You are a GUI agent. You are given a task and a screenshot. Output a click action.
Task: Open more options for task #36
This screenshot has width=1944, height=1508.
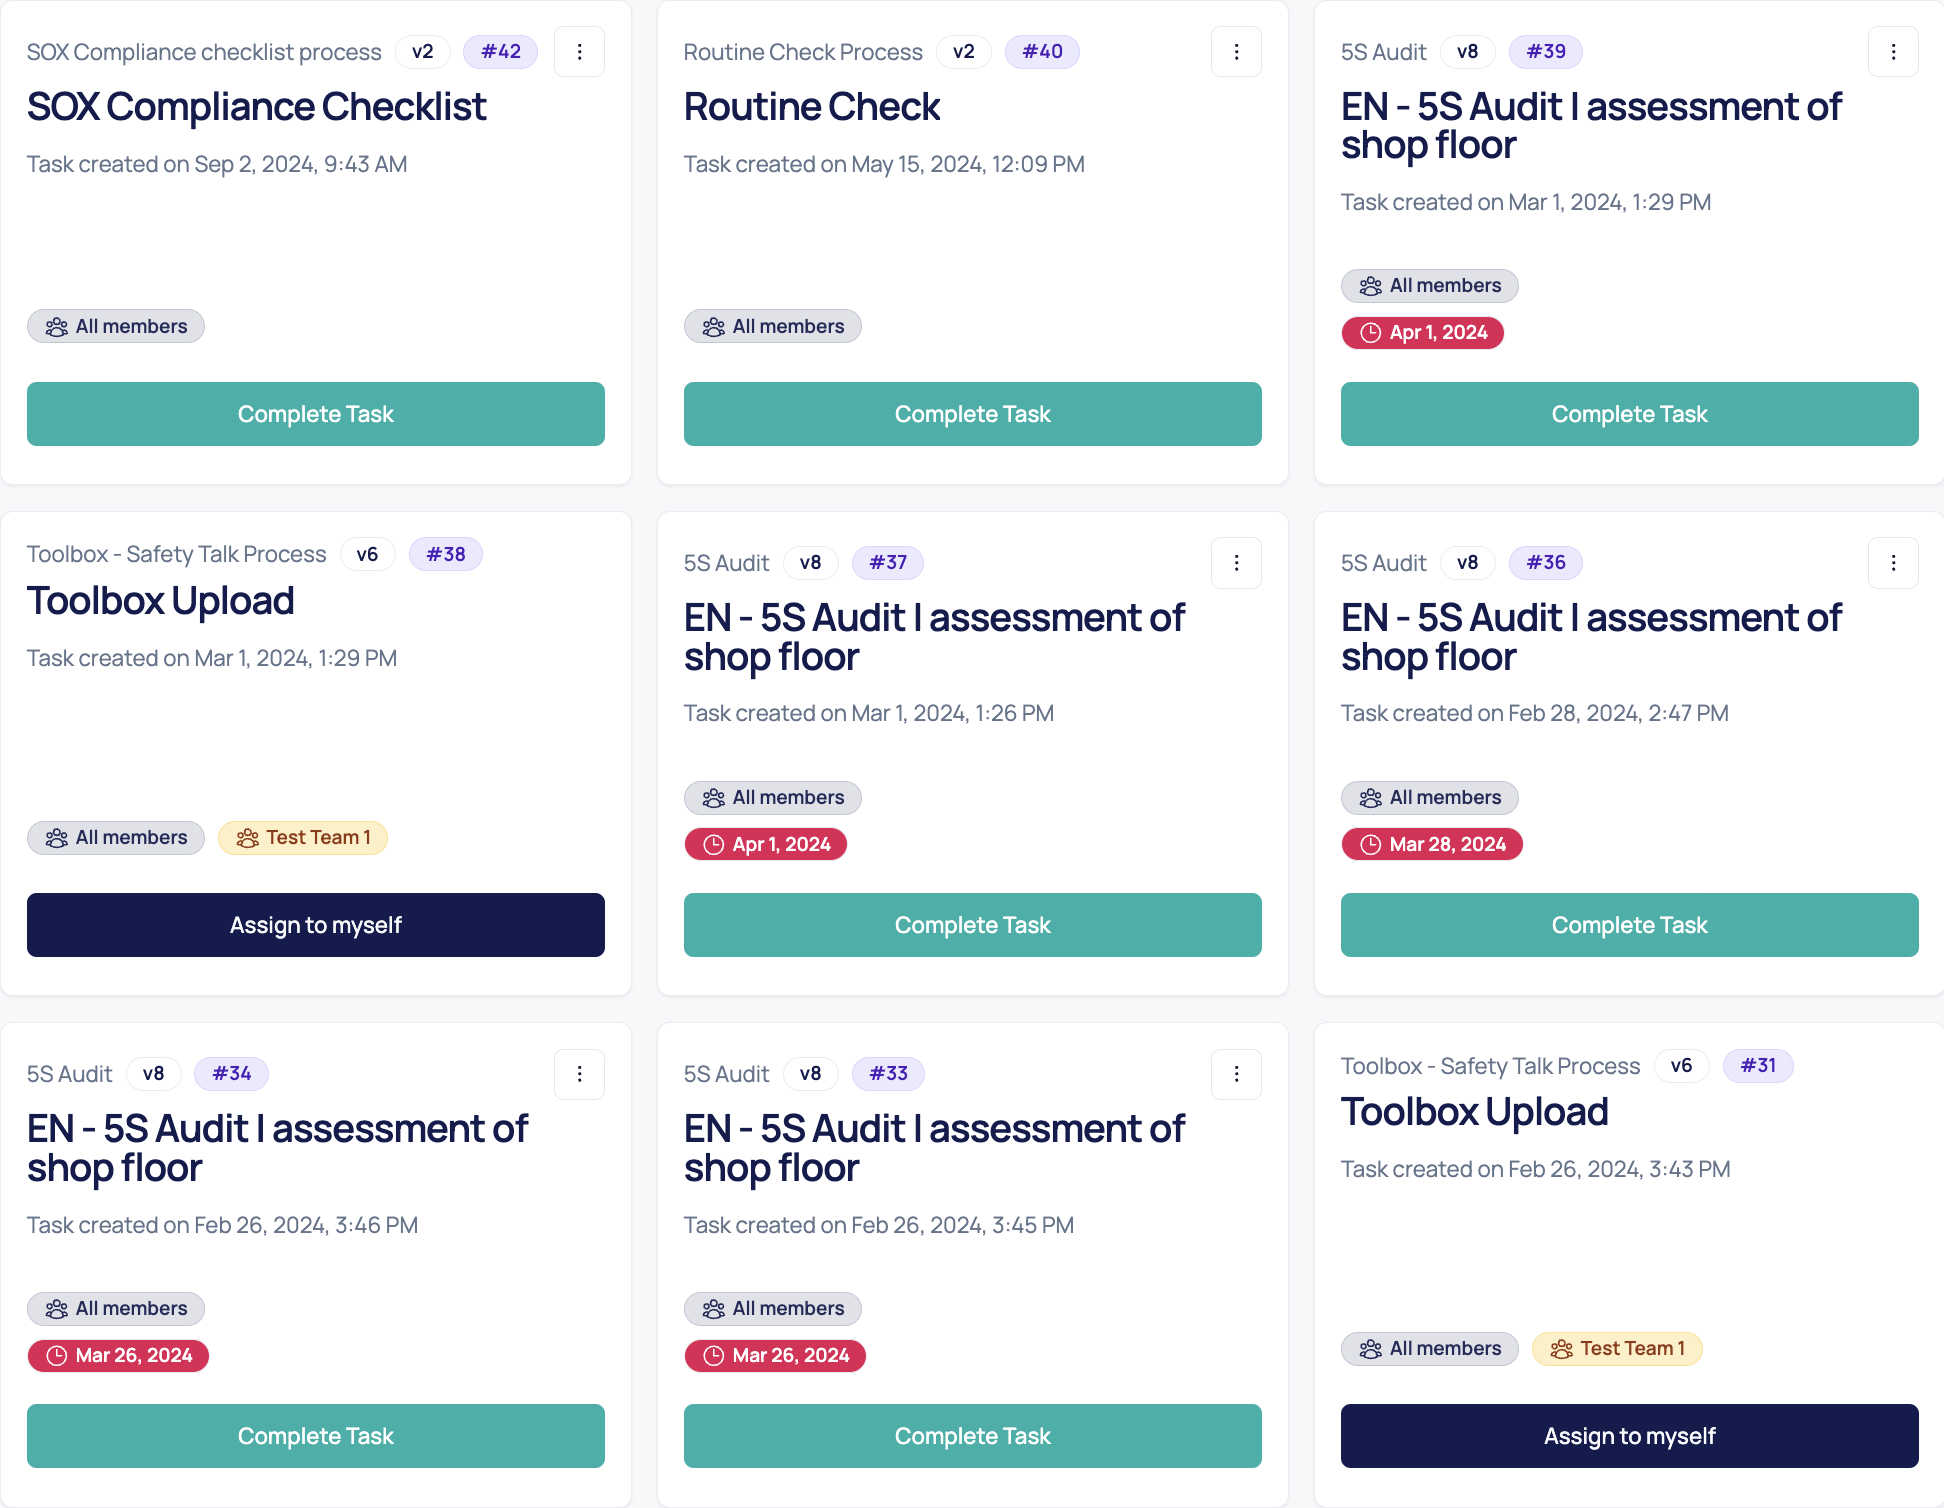(1893, 563)
